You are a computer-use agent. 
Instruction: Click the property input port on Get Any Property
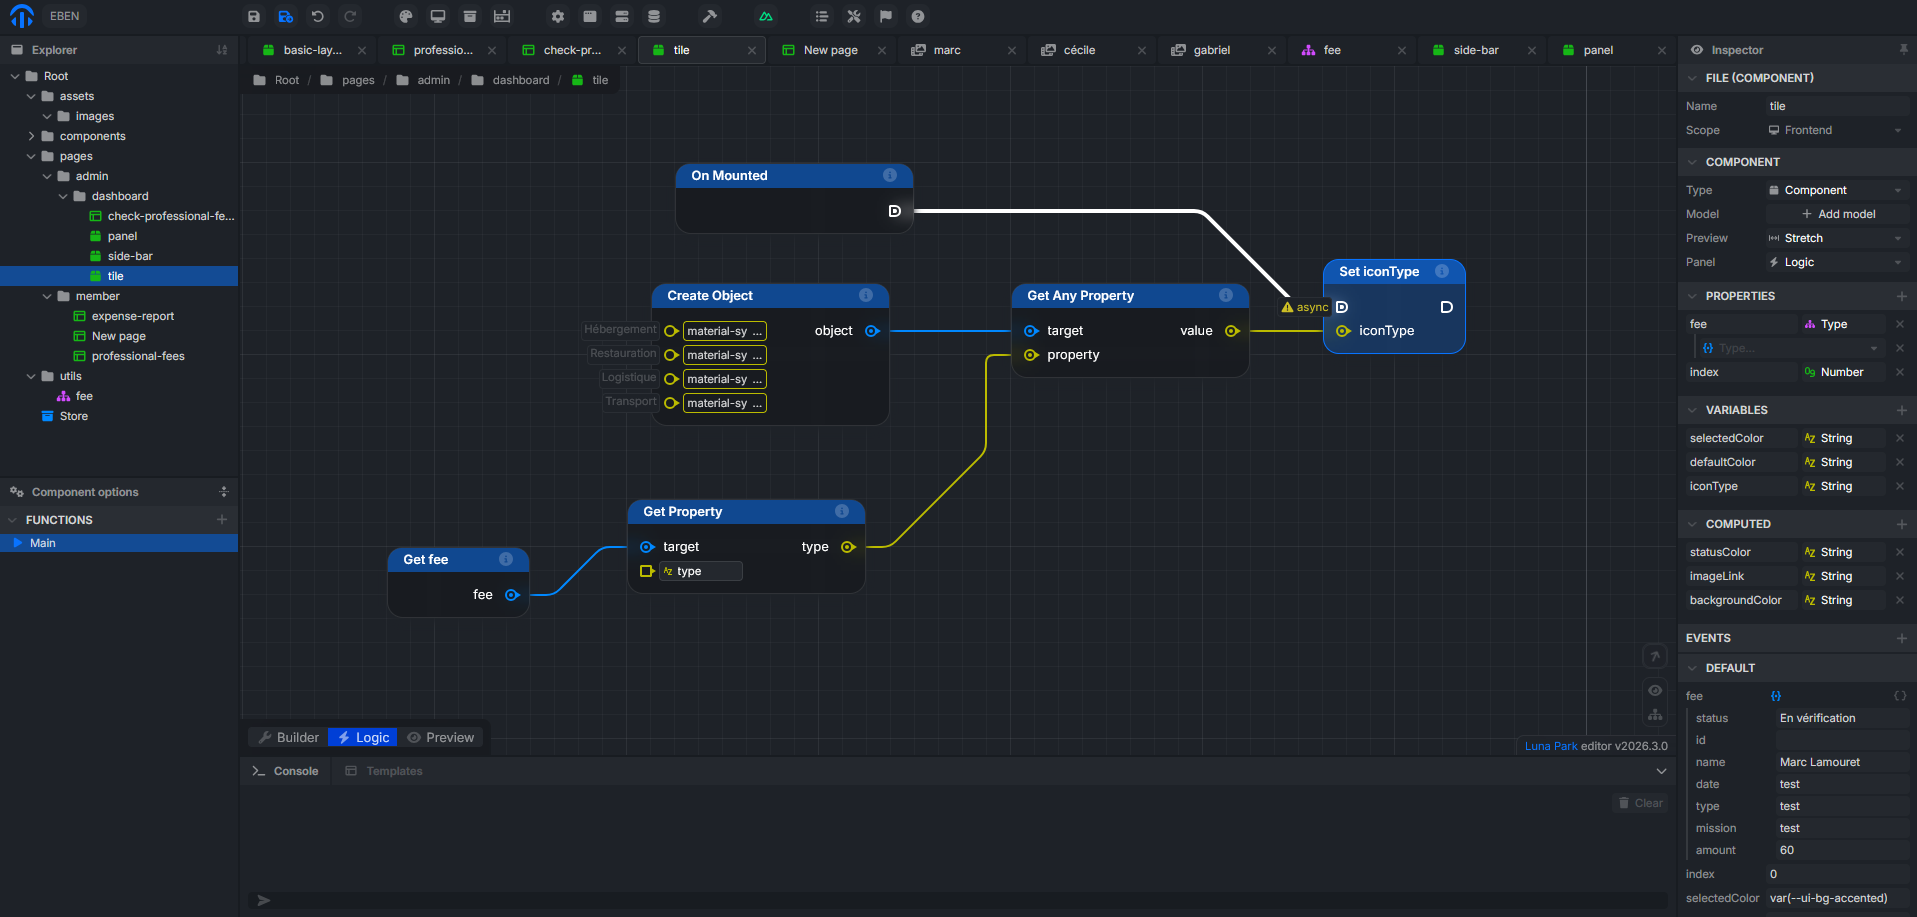[1031, 355]
